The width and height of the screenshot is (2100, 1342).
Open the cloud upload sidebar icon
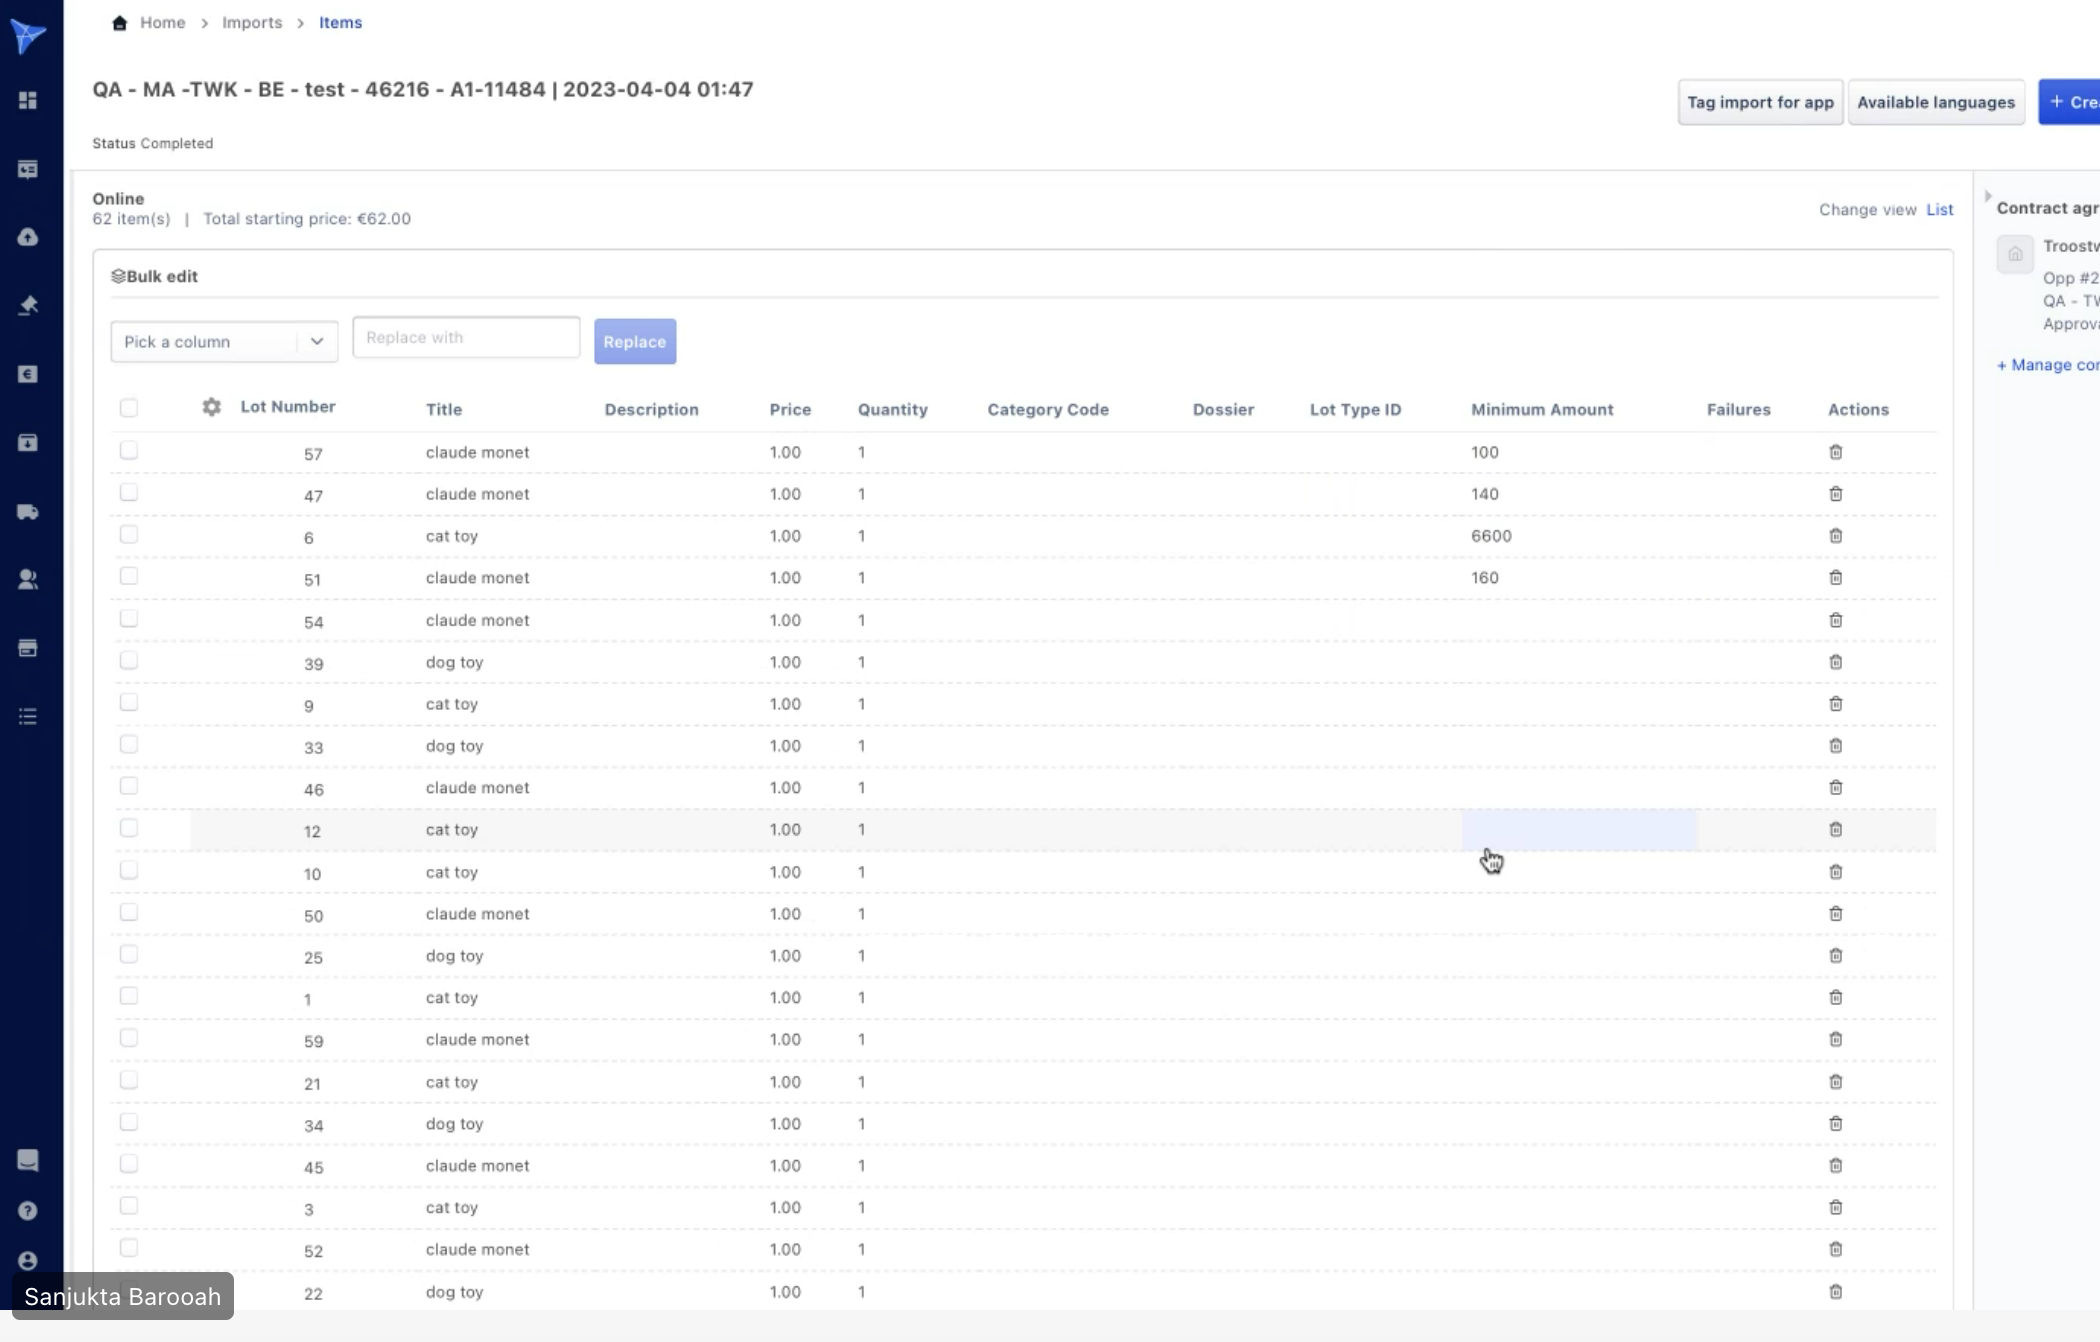point(28,237)
